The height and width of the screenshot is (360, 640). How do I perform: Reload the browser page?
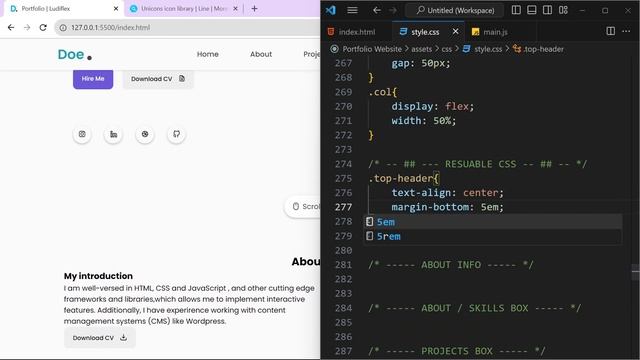[x=43, y=27]
